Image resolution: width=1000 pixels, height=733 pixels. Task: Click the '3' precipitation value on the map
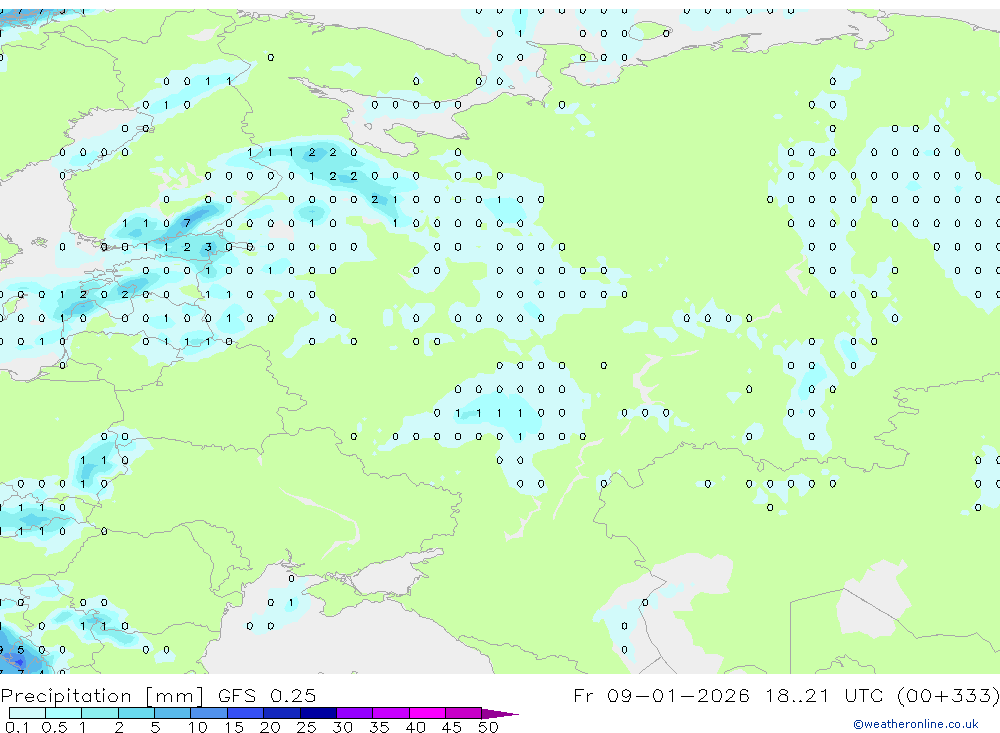click(208, 247)
